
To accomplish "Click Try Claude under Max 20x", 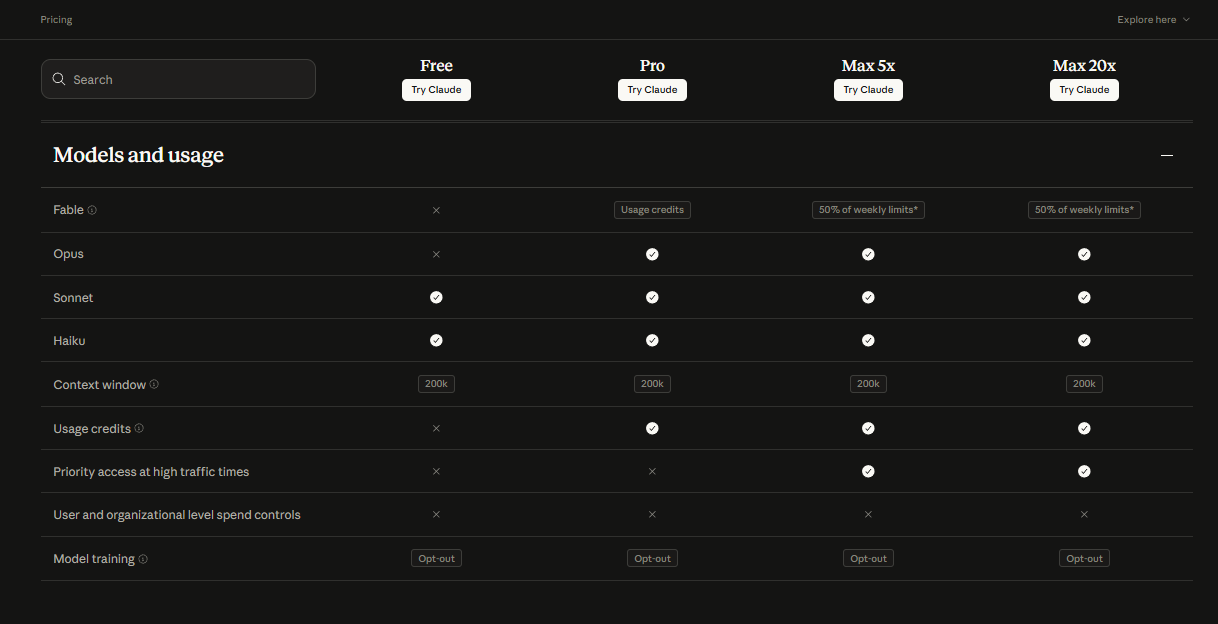I will click(1084, 90).
